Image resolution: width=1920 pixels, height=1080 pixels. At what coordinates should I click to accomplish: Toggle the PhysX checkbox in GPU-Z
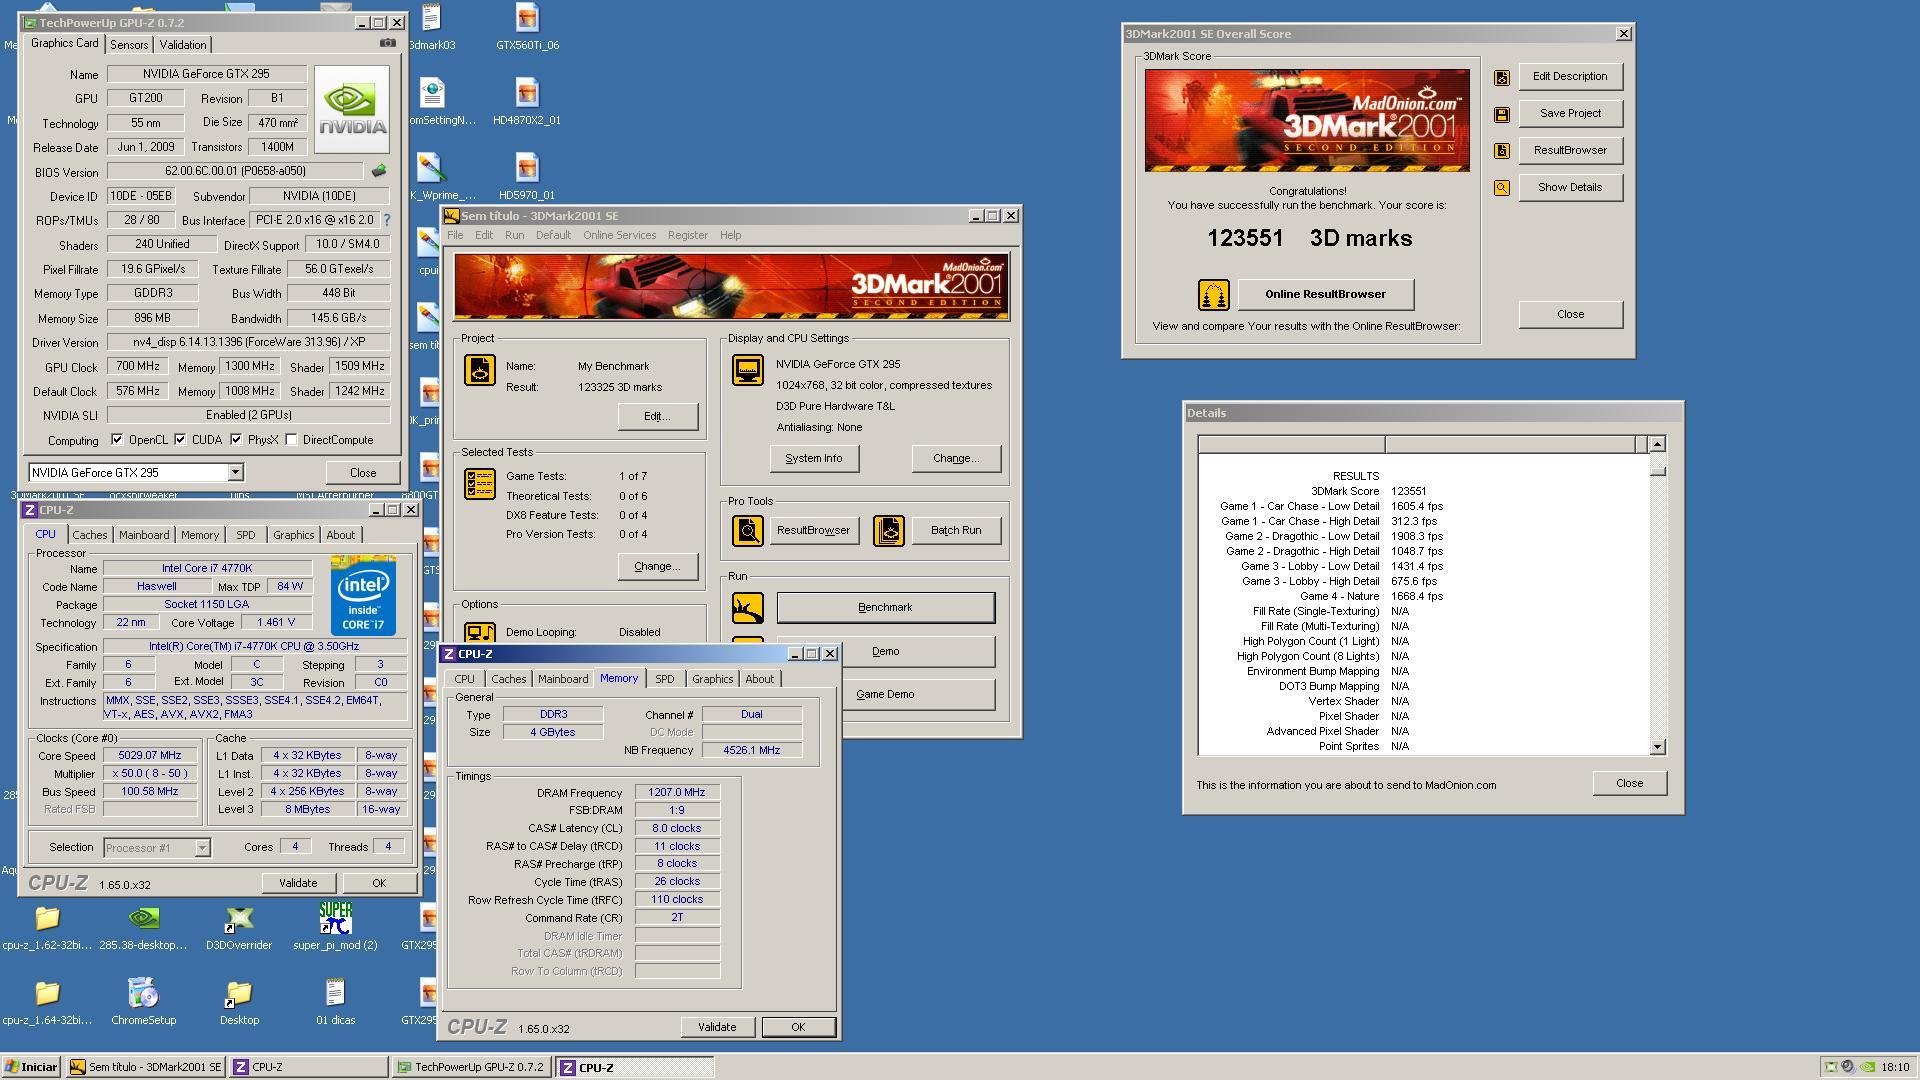236,440
